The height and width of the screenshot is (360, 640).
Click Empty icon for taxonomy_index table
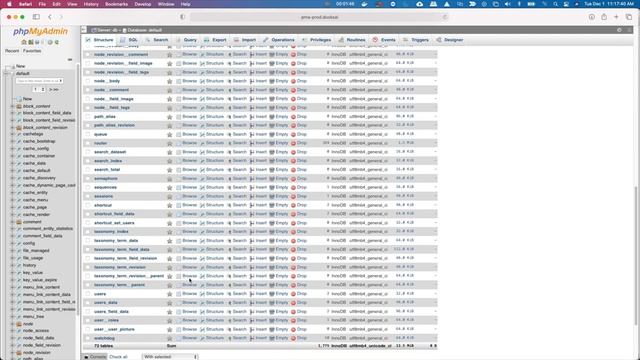[272, 232]
